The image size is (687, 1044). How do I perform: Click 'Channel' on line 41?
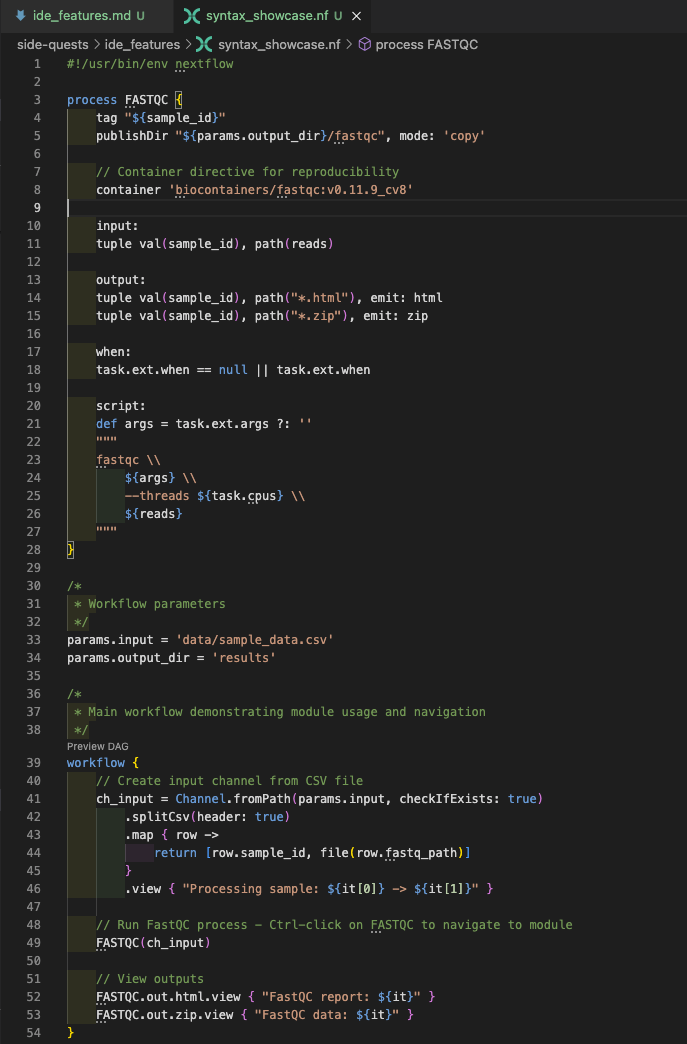point(200,799)
